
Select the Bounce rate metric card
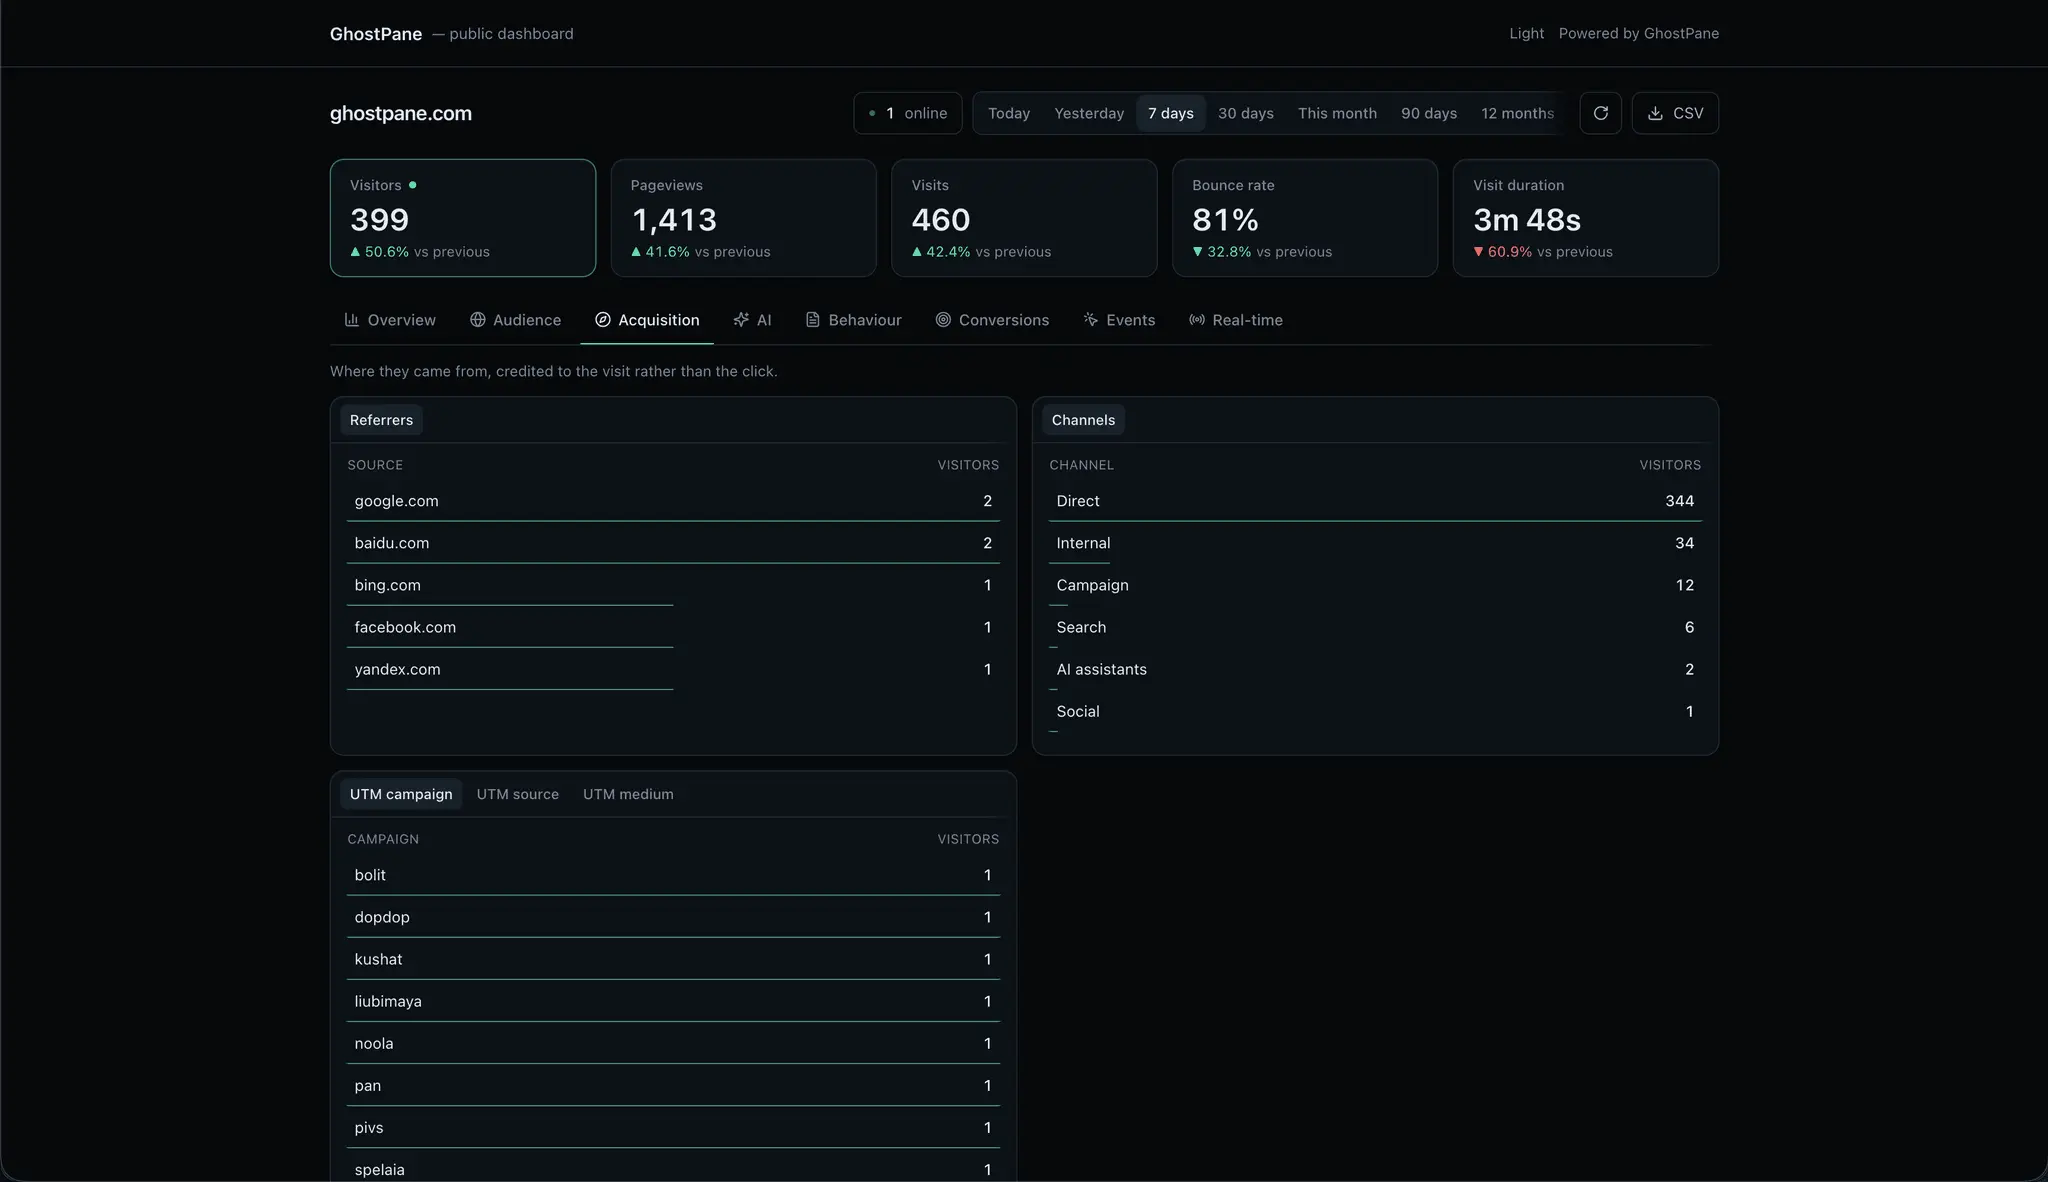coord(1305,218)
